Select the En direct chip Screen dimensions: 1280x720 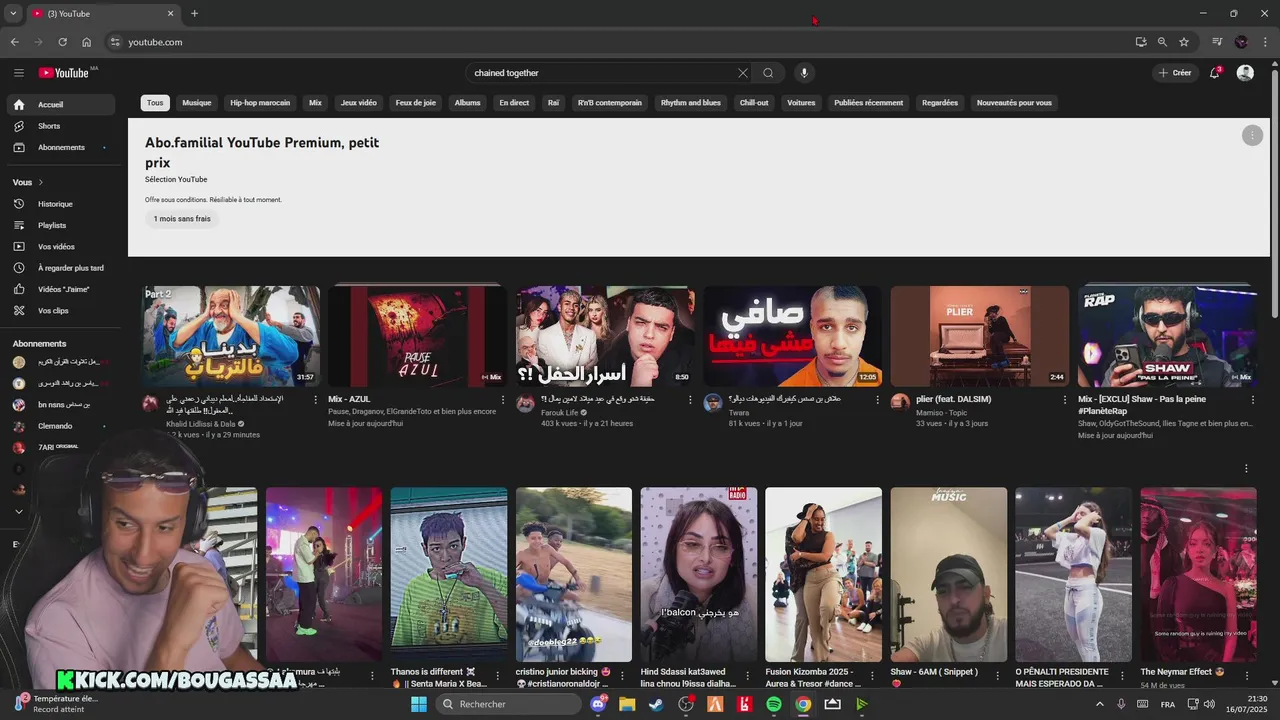click(514, 103)
